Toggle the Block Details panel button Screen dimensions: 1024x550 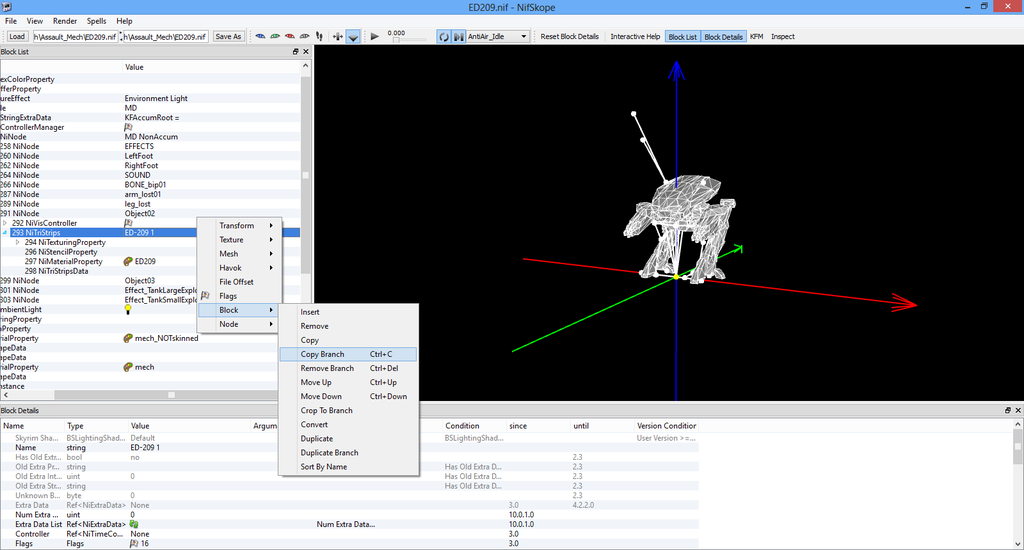pos(723,37)
